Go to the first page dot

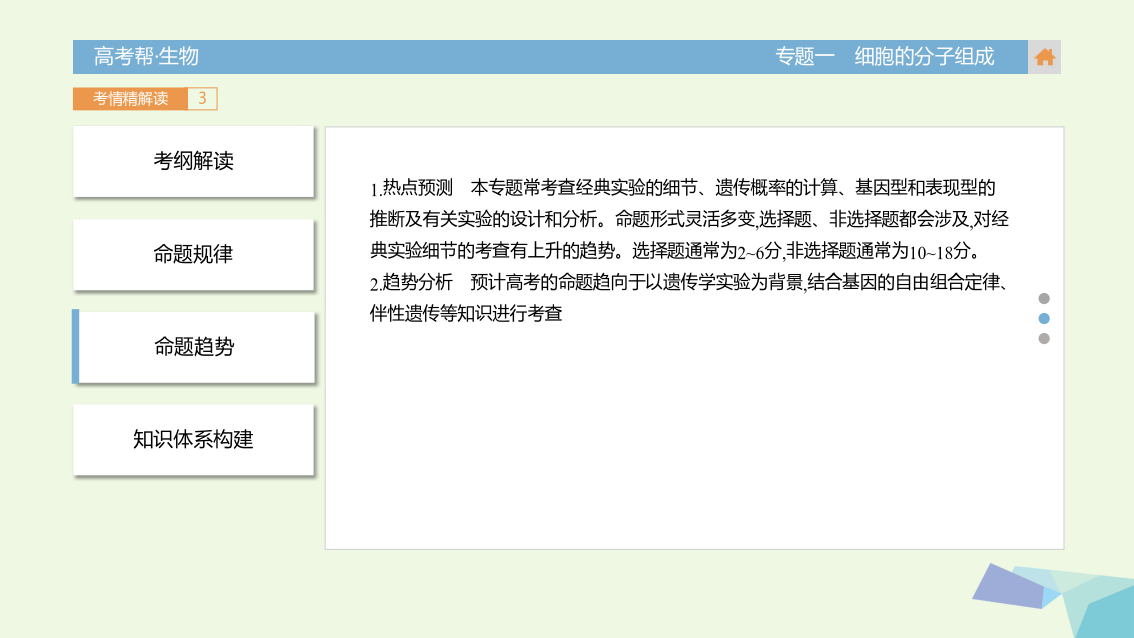tap(1044, 298)
